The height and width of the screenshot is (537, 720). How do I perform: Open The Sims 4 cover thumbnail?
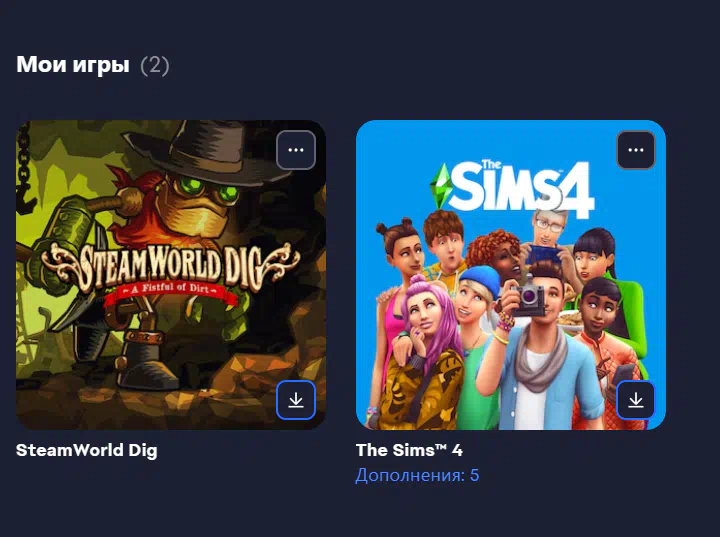coord(511,275)
